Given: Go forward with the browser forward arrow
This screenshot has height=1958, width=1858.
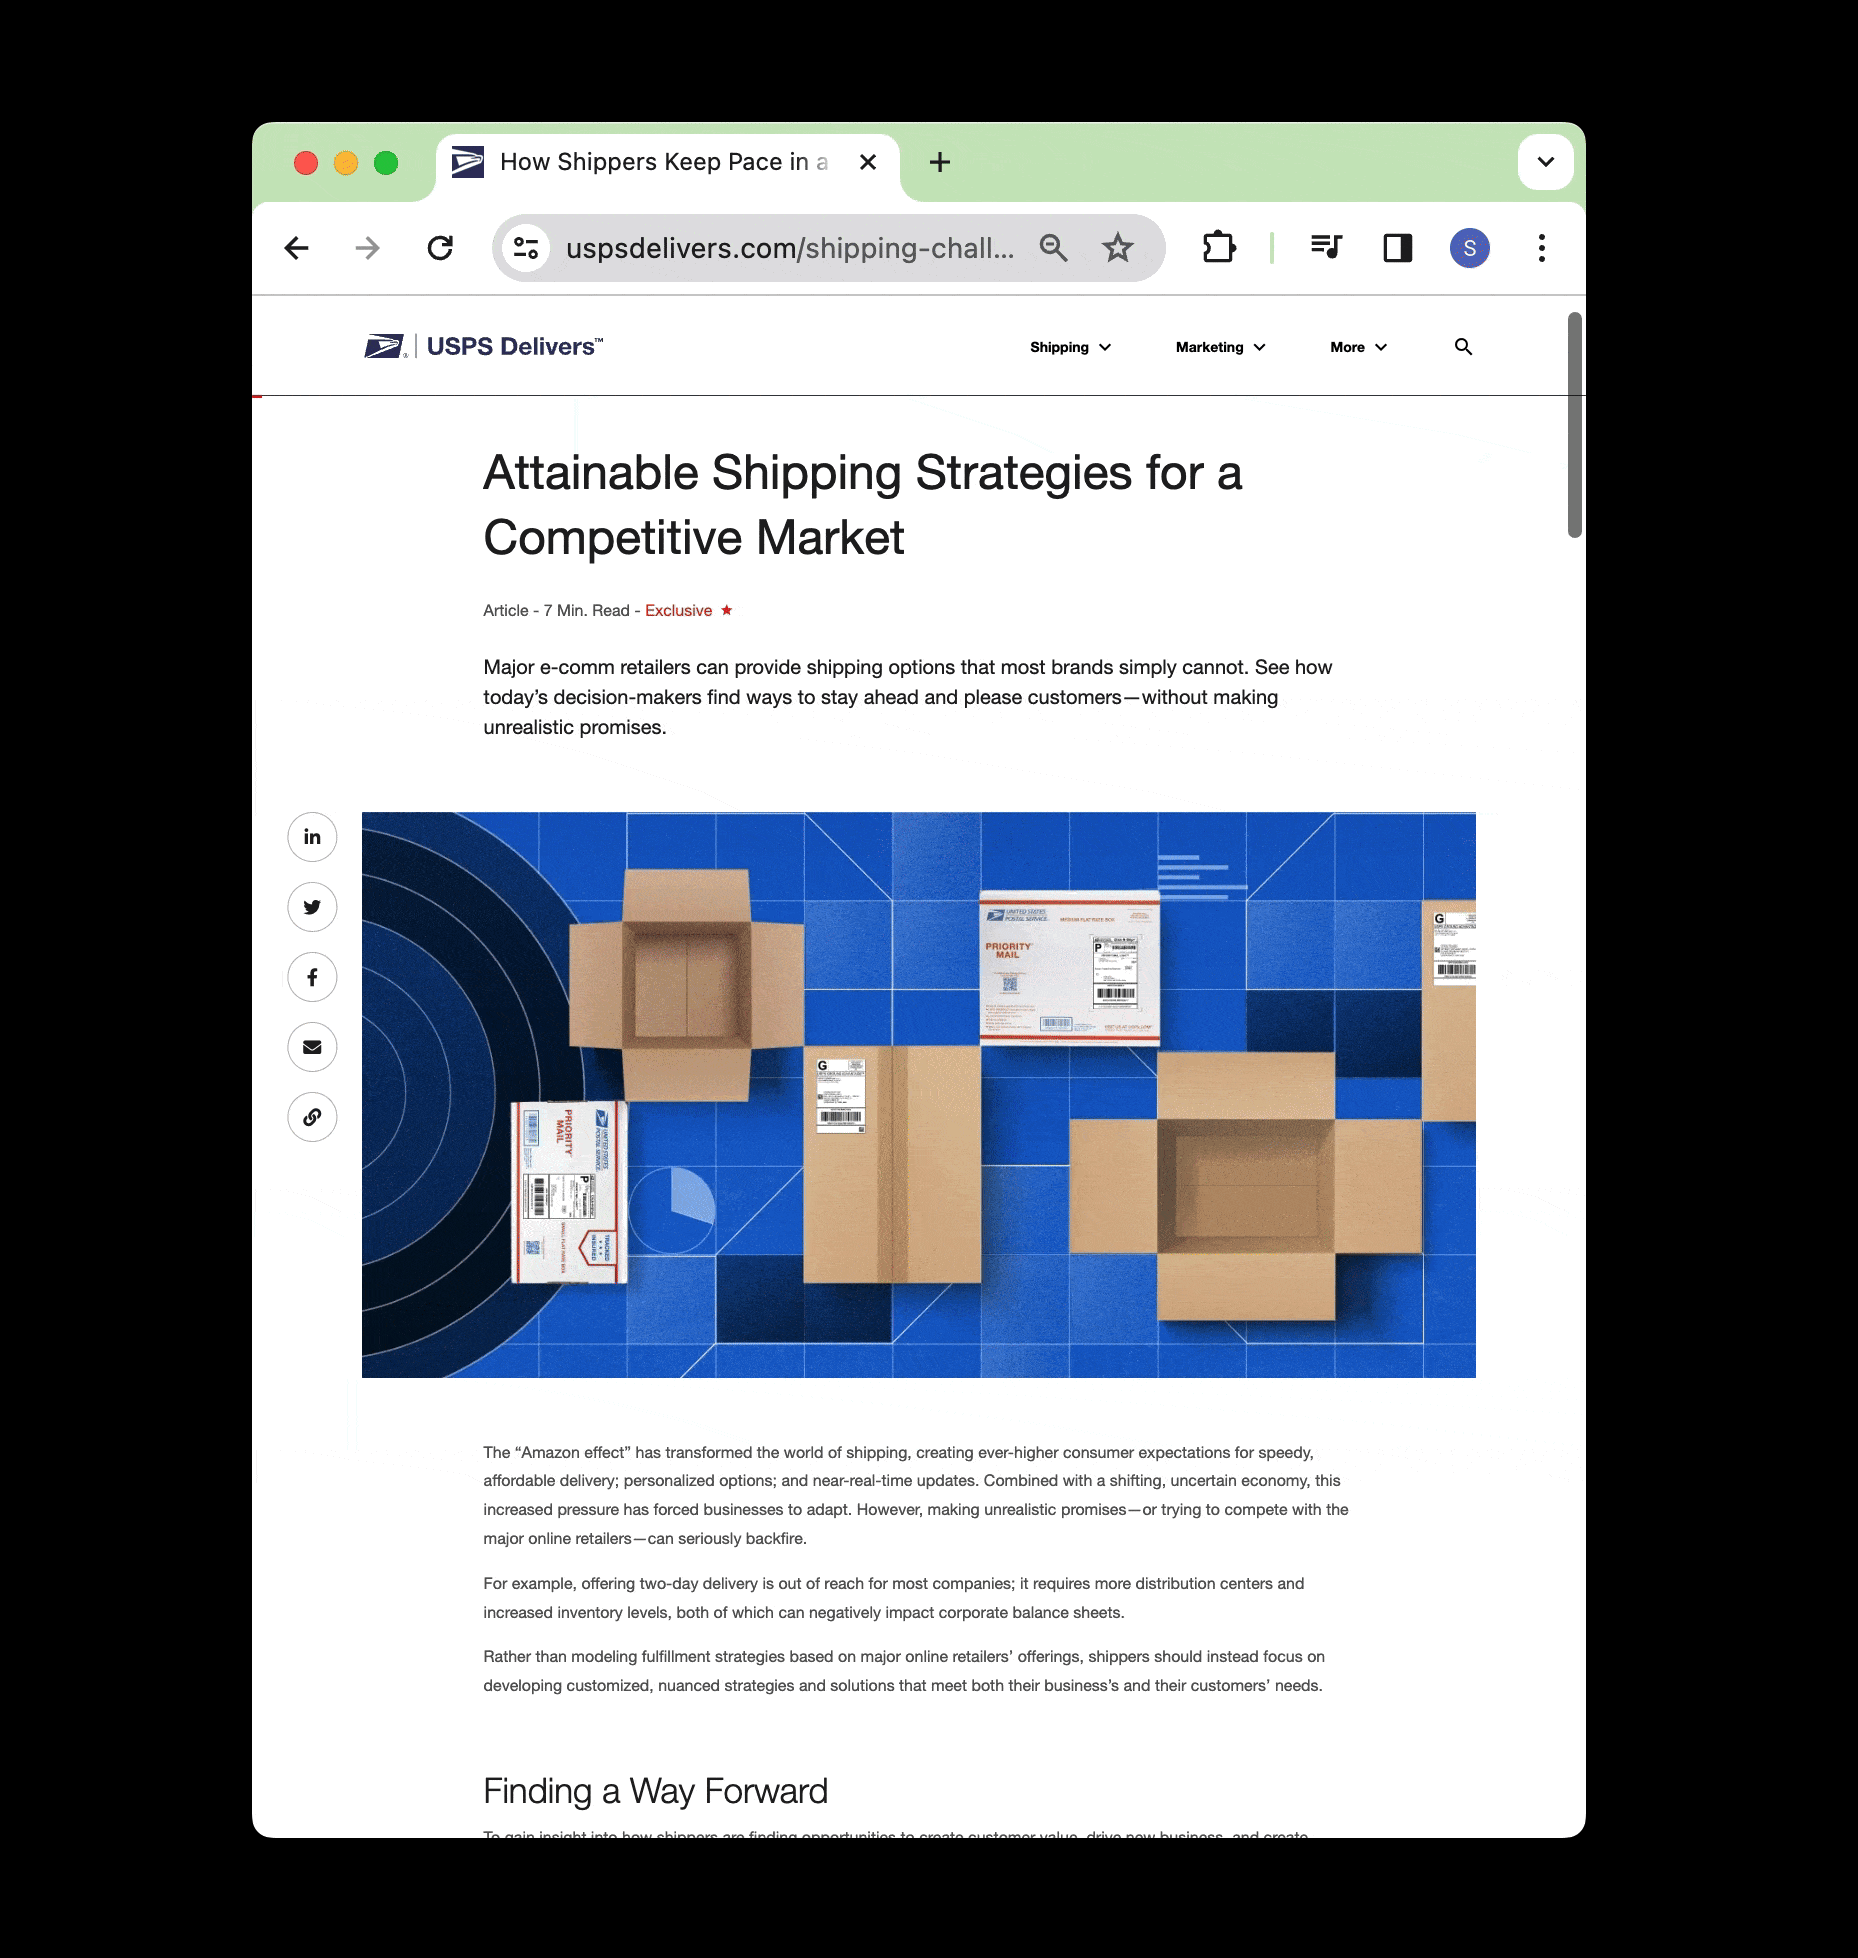Looking at the screenshot, I should (368, 248).
